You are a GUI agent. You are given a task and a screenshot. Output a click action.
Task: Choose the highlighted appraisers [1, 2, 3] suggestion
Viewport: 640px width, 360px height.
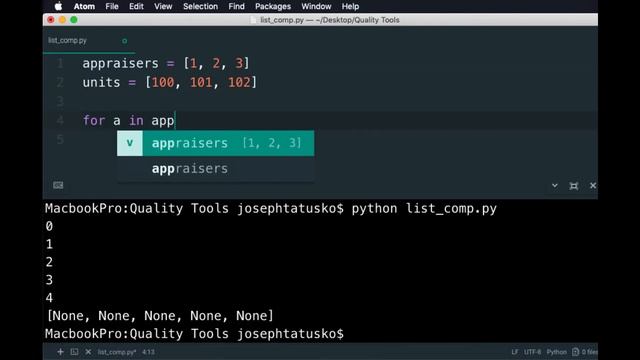(216, 143)
